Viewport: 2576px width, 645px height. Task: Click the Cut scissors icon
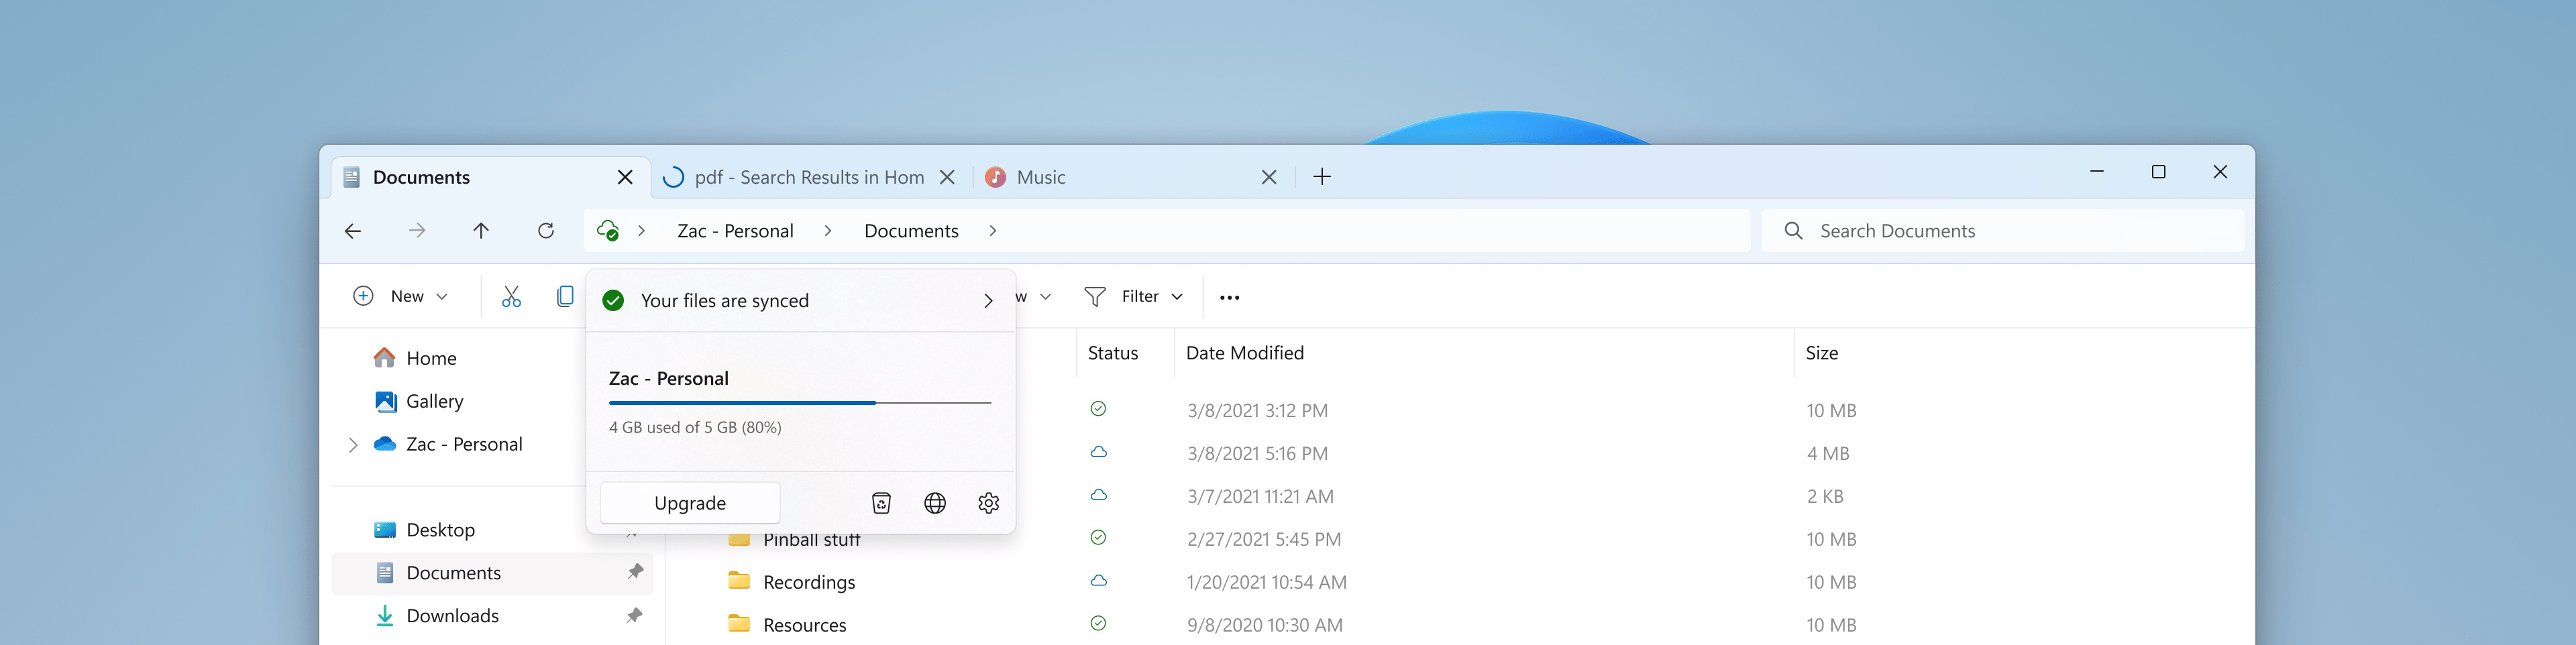511,297
